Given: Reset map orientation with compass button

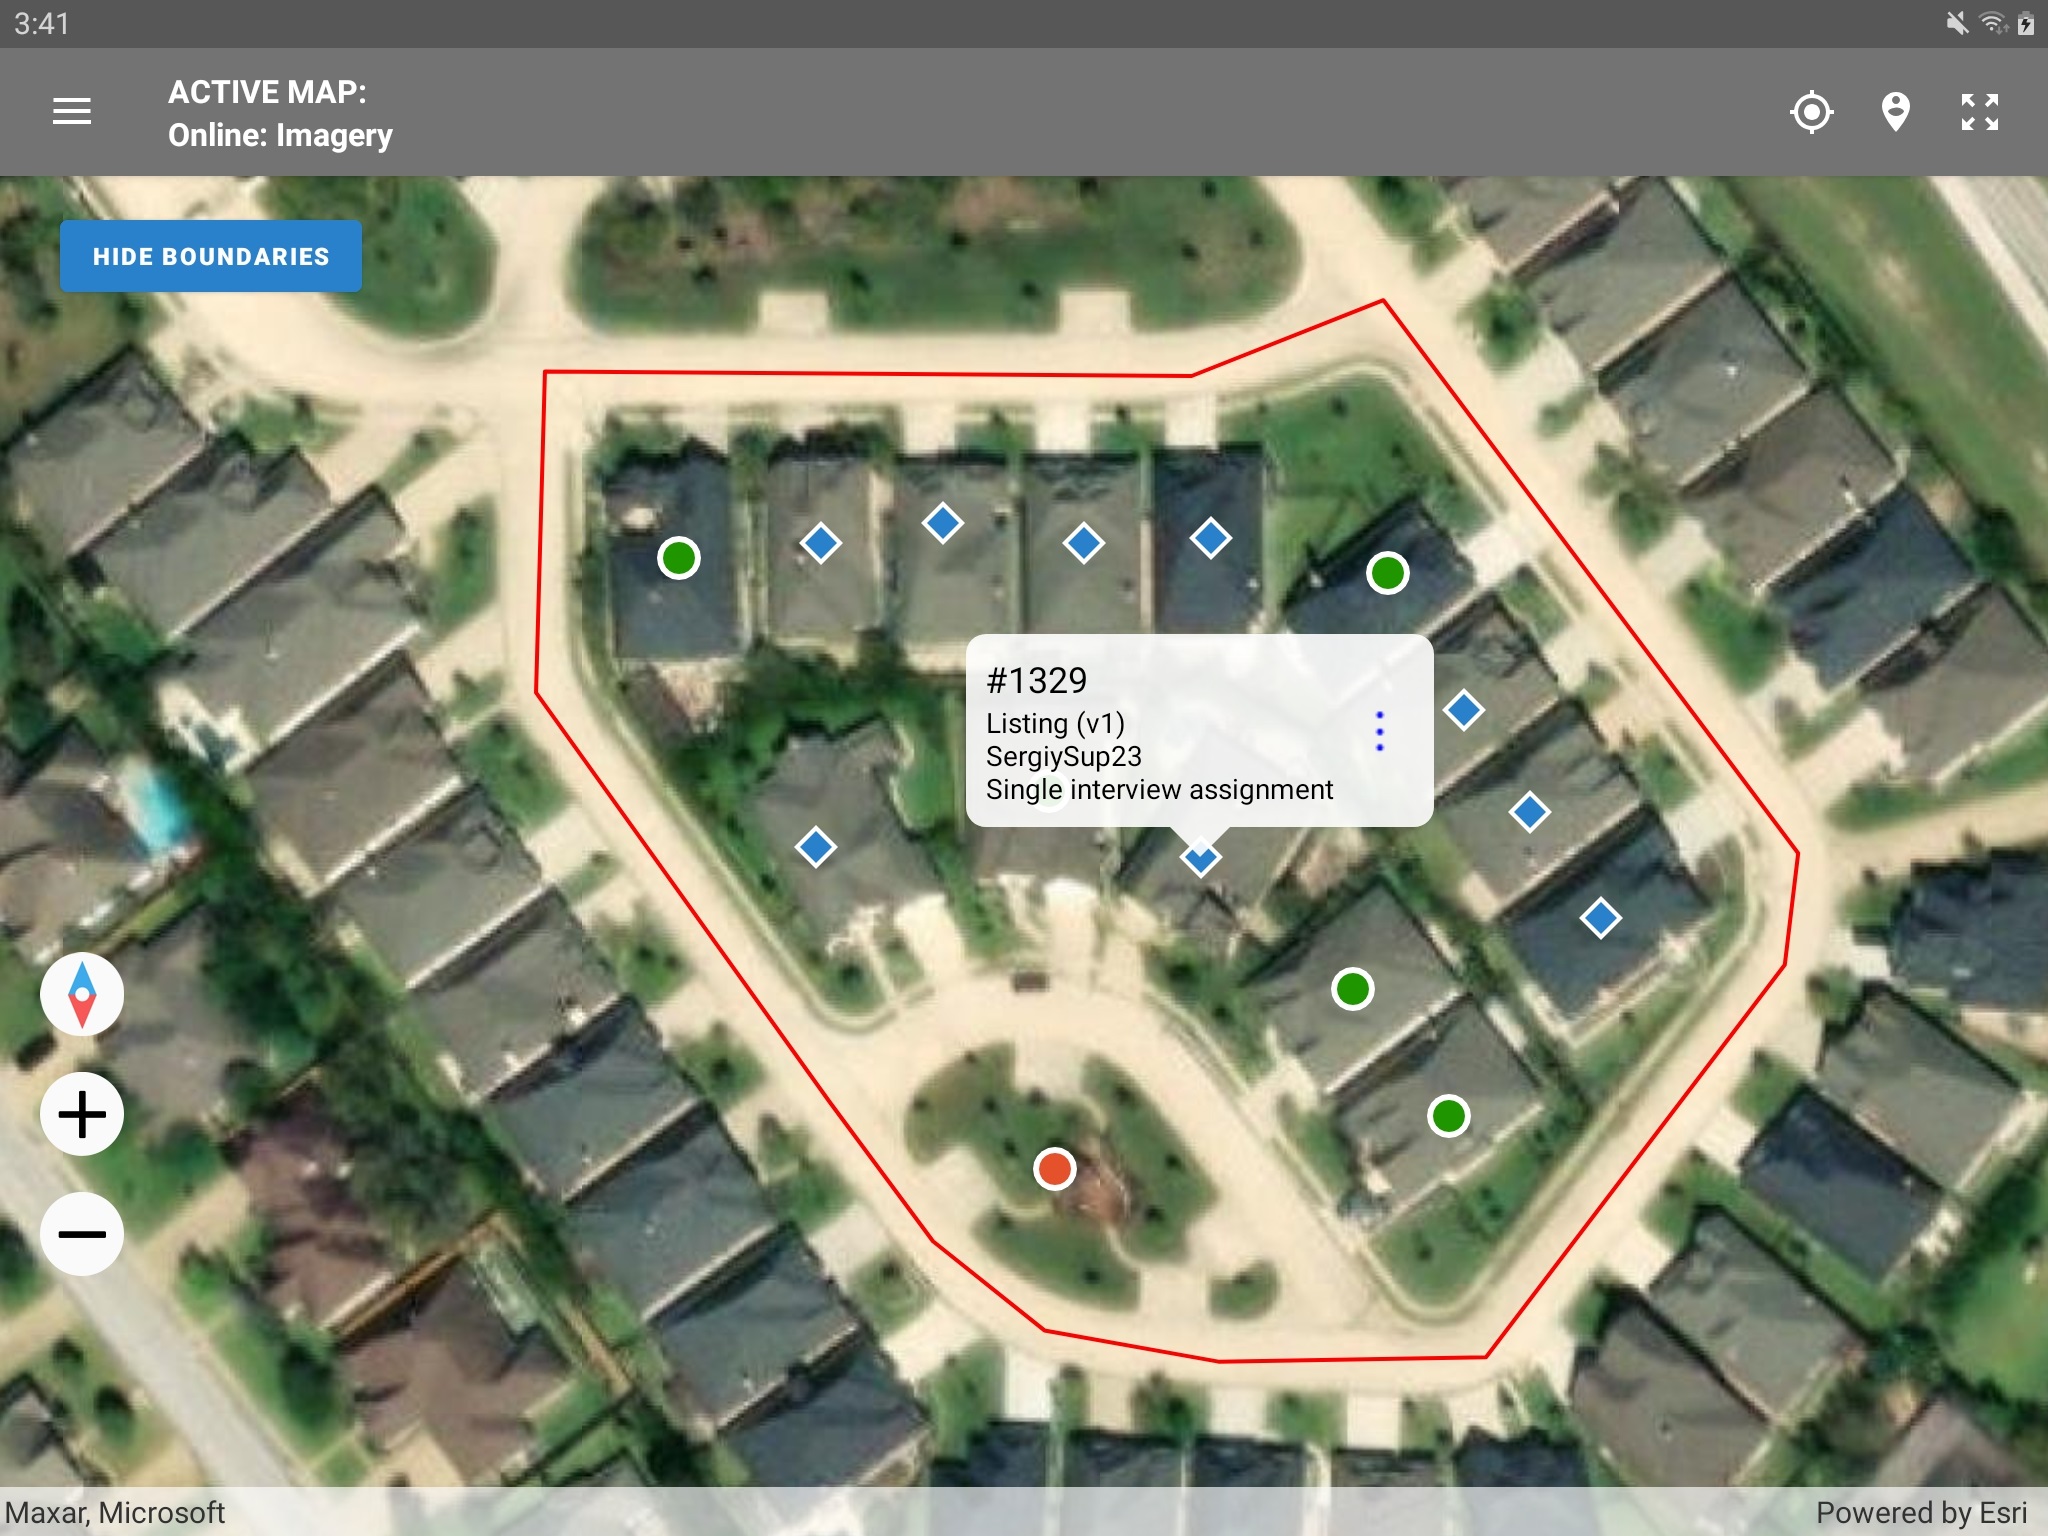Looking at the screenshot, I should tap(82, 994).
